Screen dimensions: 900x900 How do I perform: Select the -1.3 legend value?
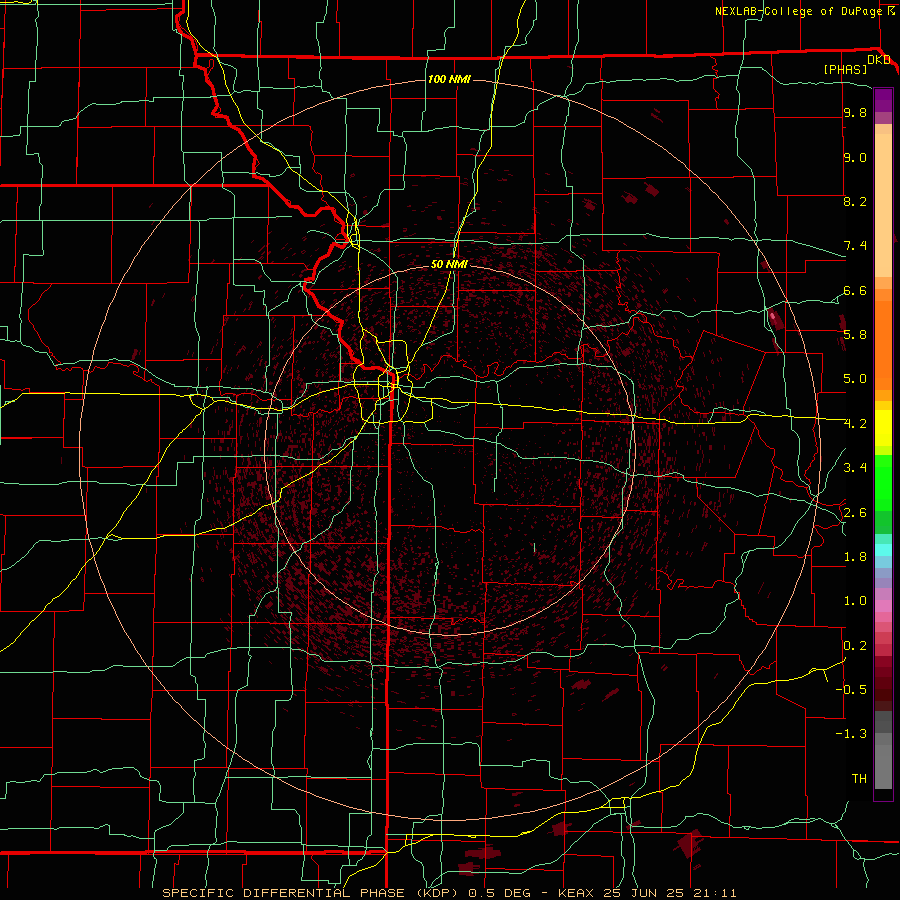coord(851,734)
